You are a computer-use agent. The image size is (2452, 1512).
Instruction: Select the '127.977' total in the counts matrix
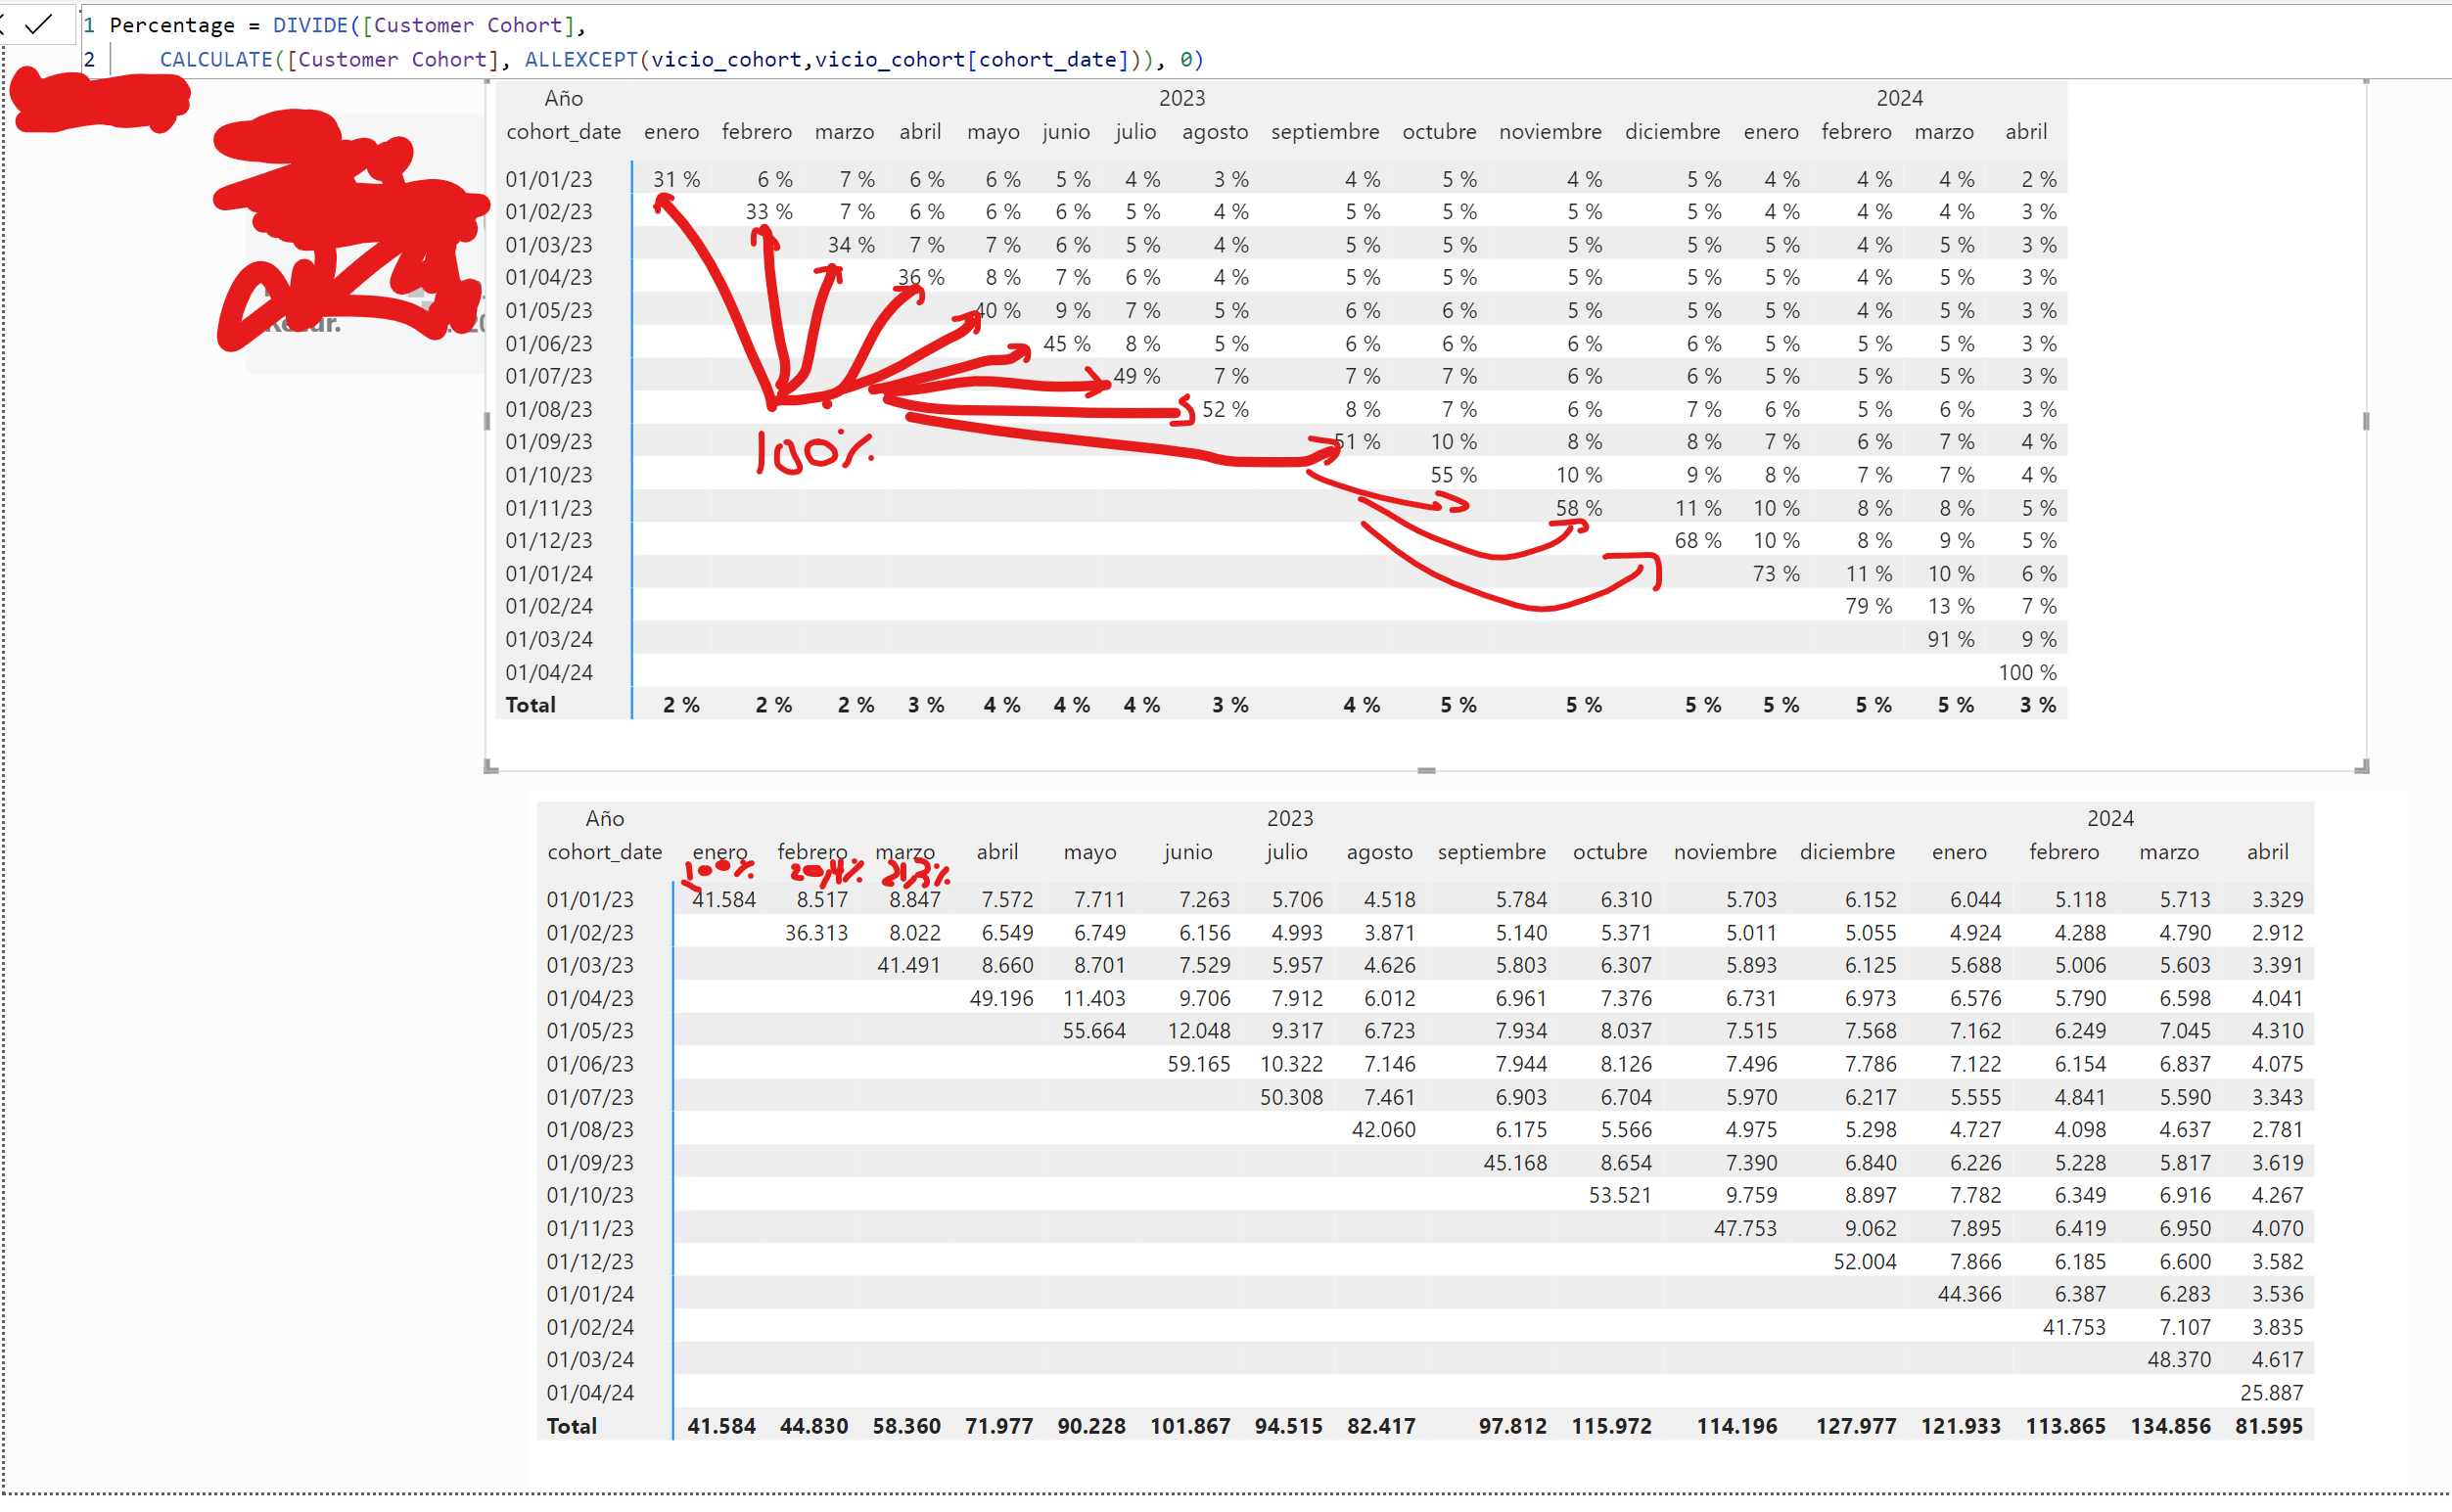[x=1856, y=1426]
